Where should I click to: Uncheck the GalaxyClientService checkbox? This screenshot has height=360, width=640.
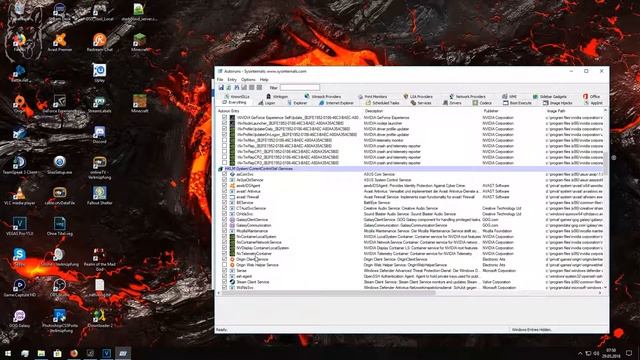[x=224, y=220]
